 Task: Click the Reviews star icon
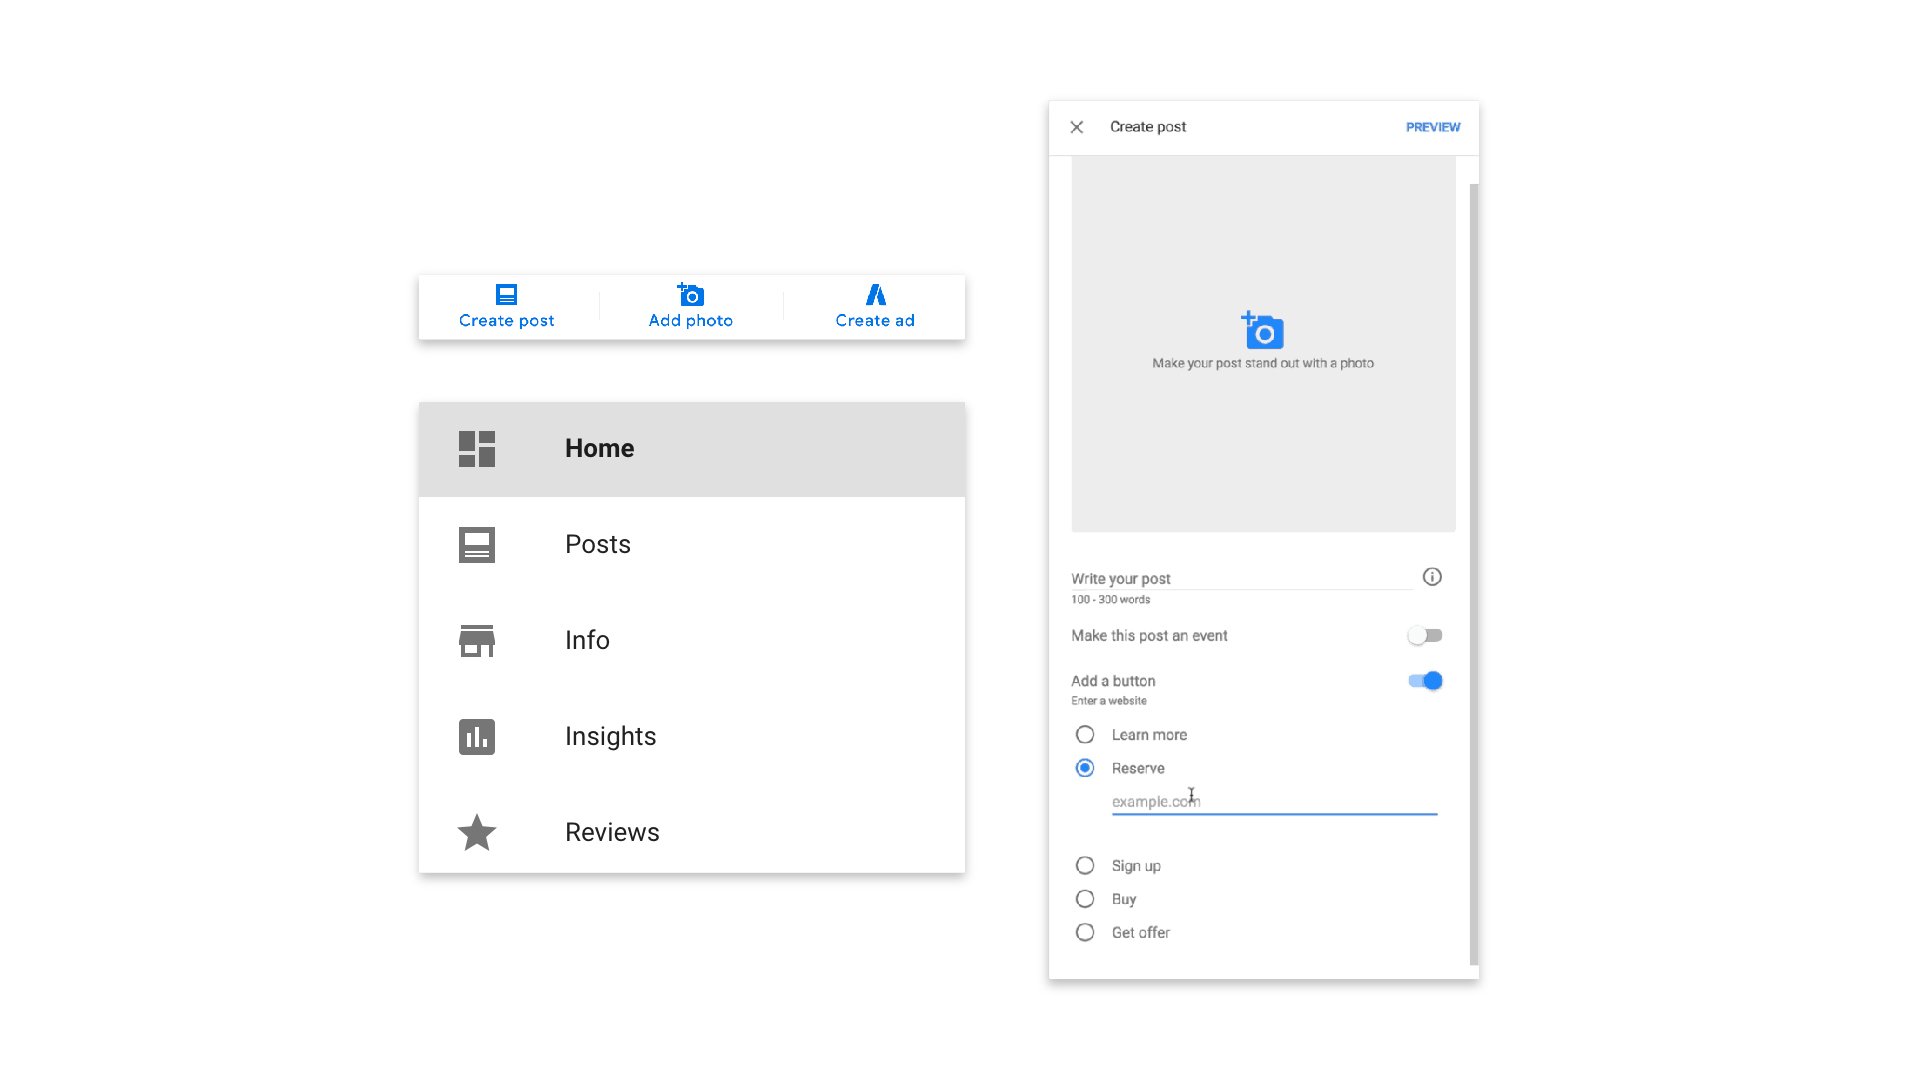point(477,833)
